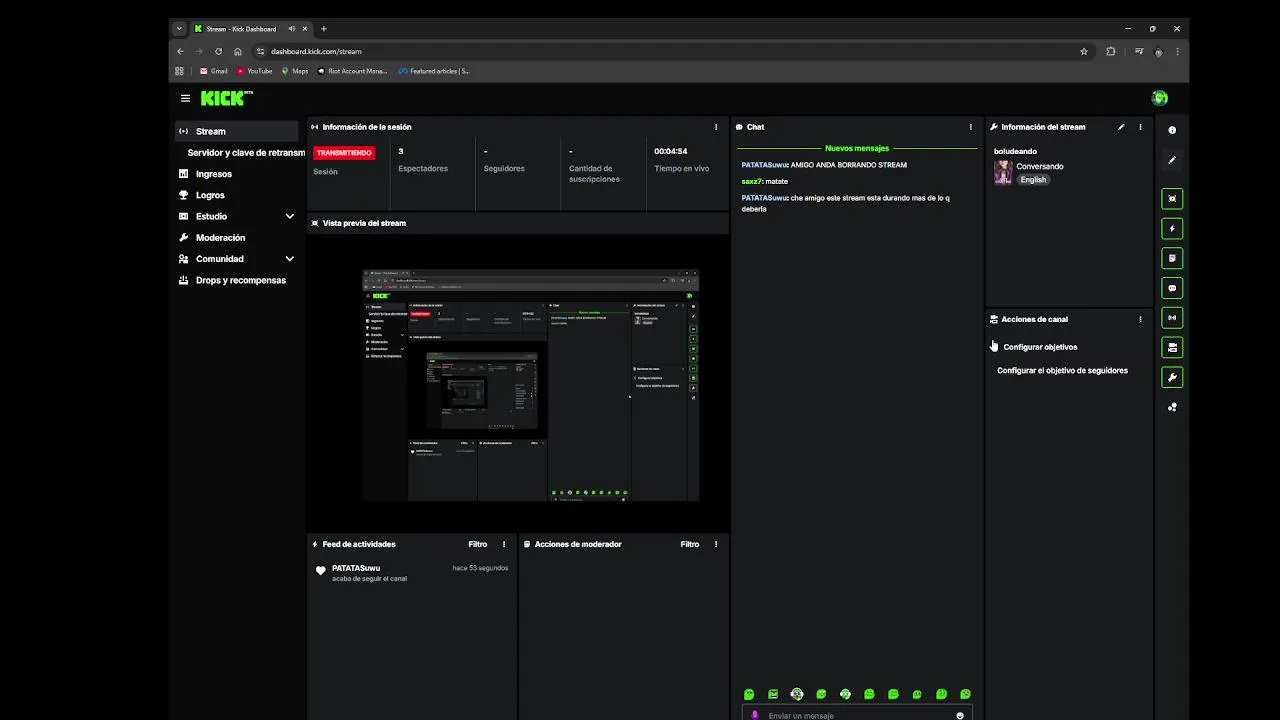
Task: Click the heart icon beside PATATASuwu follow
Action: tap(321, 571)
